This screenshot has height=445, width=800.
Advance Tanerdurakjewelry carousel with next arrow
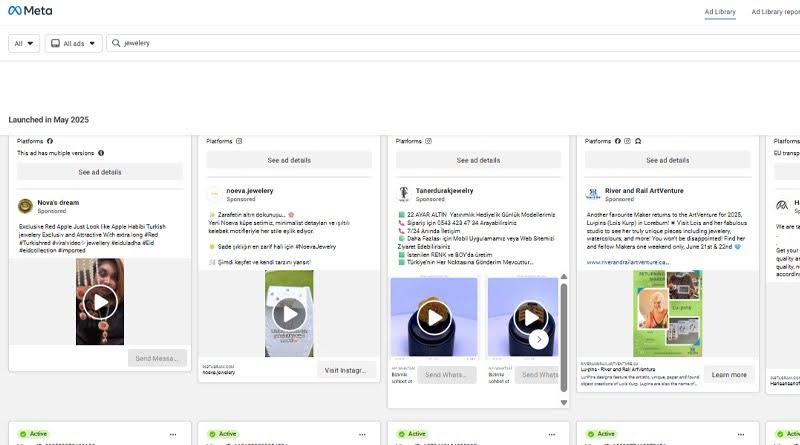coord(539,339)
